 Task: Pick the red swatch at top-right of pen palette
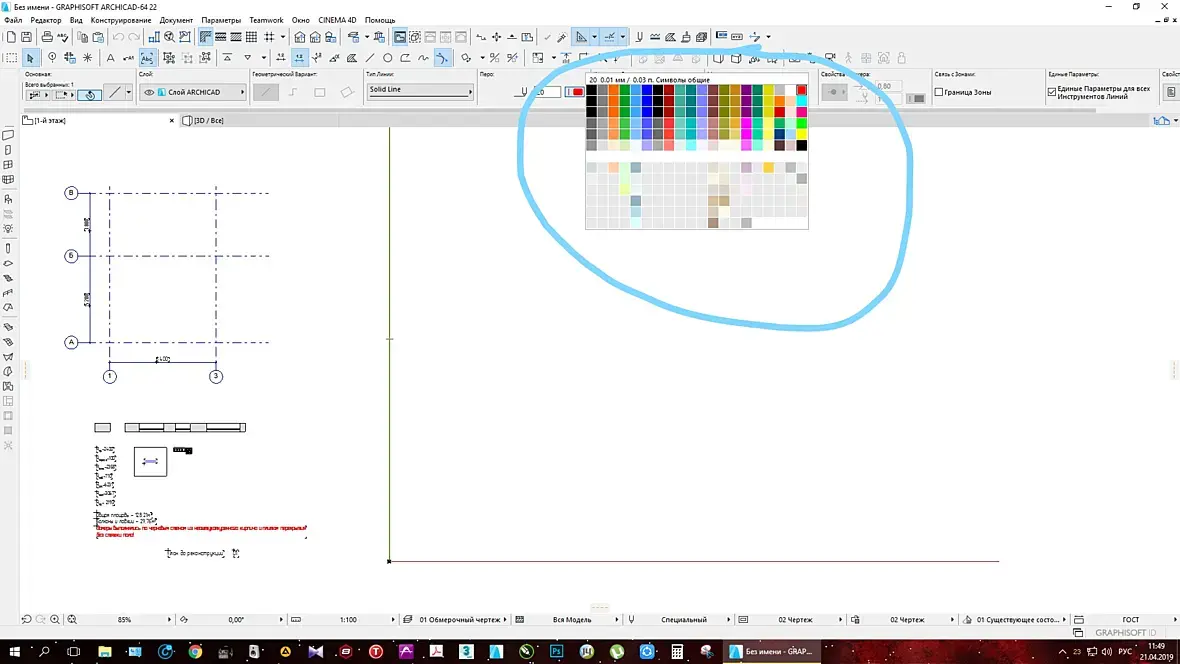801,90
